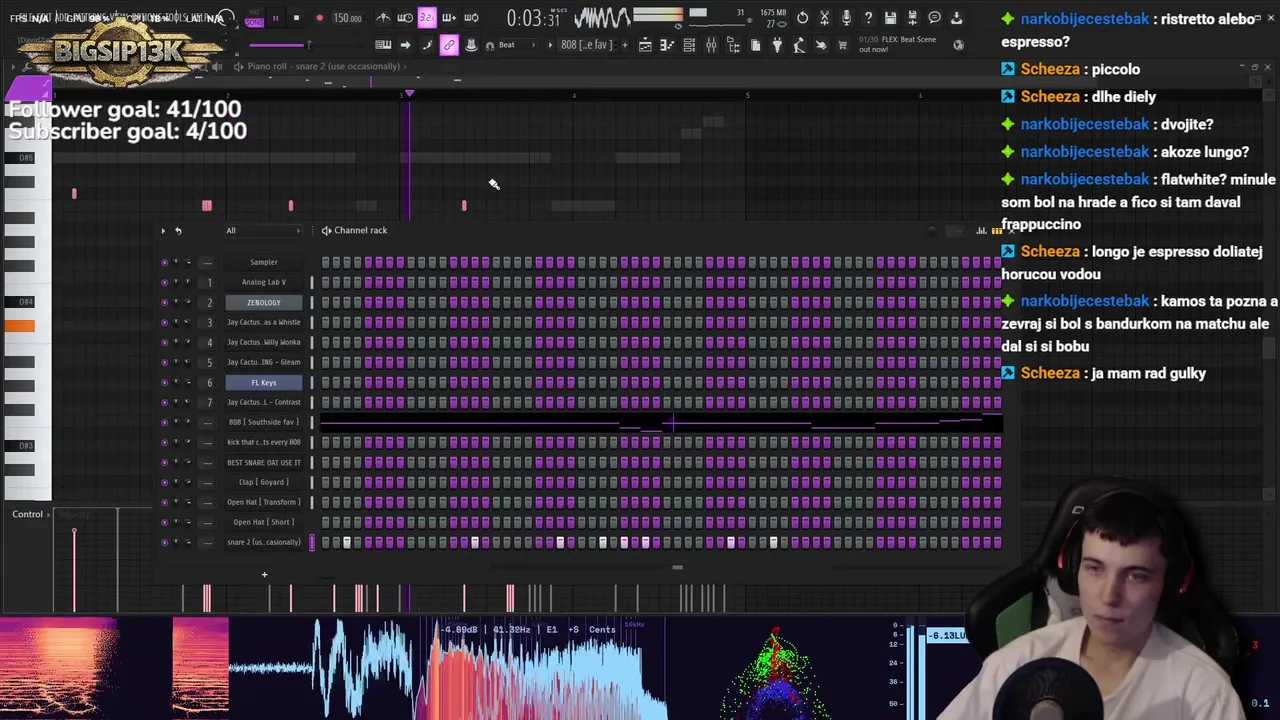
Task: Click the 0:03:31 time display
Action: pos(535,18)
